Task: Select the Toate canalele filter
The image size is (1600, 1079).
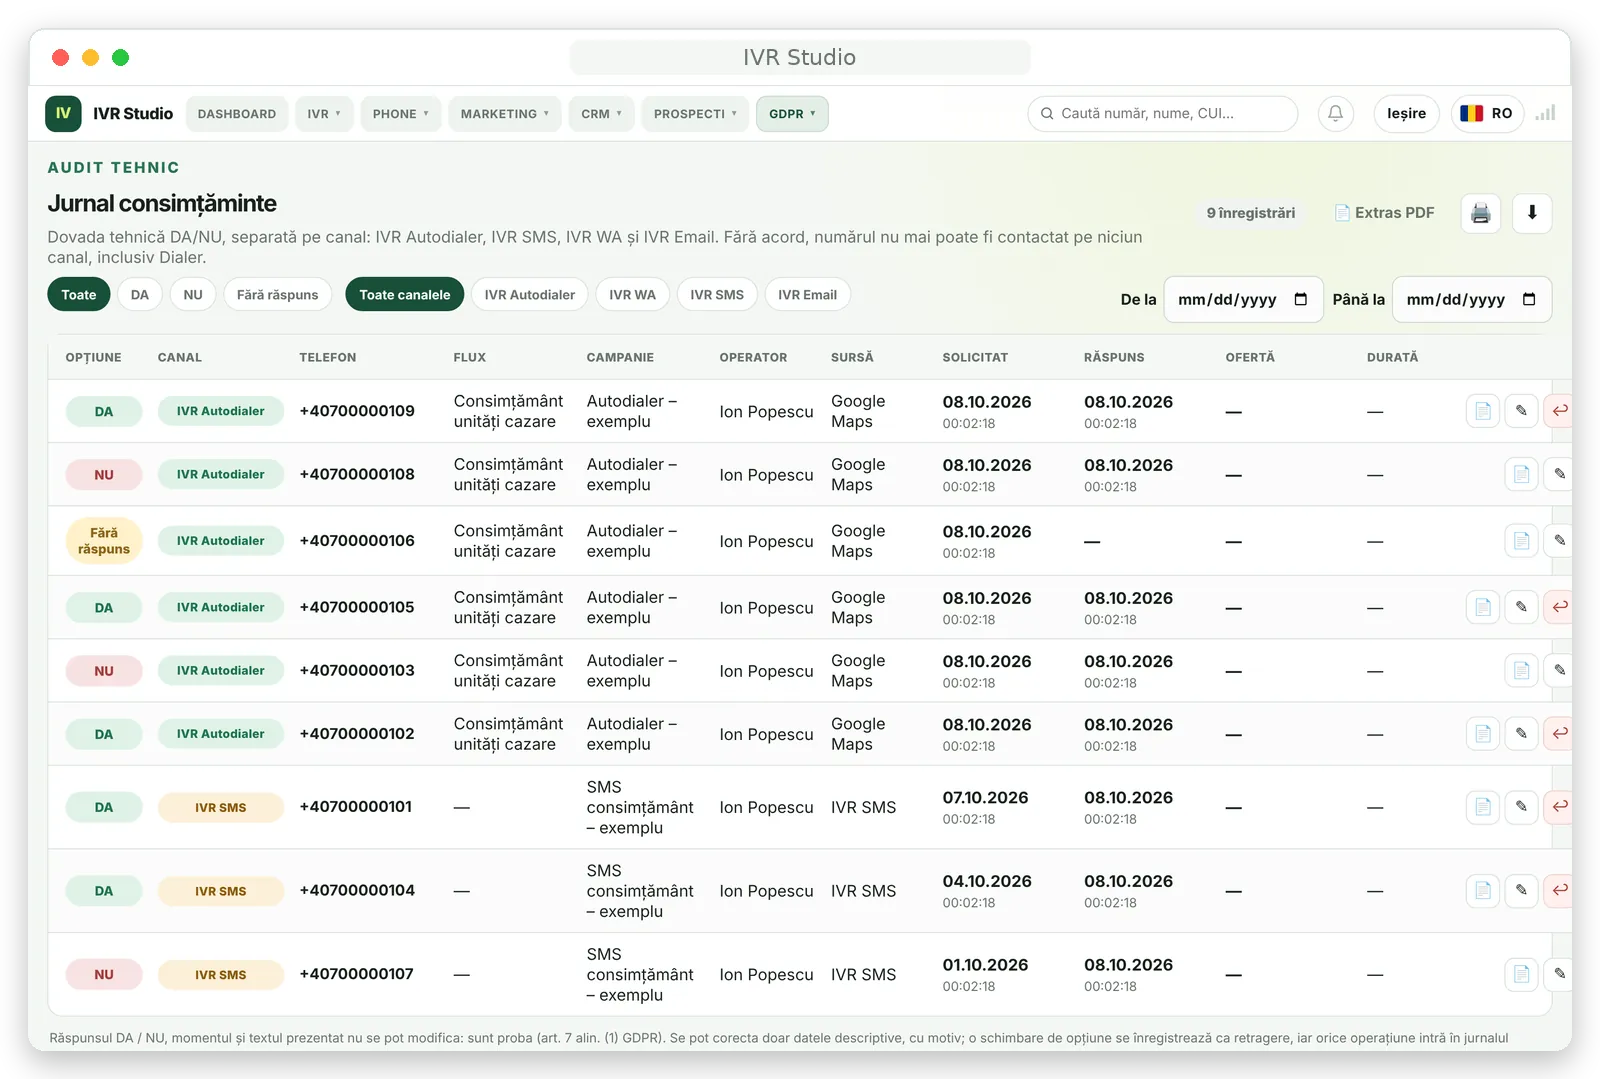Action: click(405, 294)
